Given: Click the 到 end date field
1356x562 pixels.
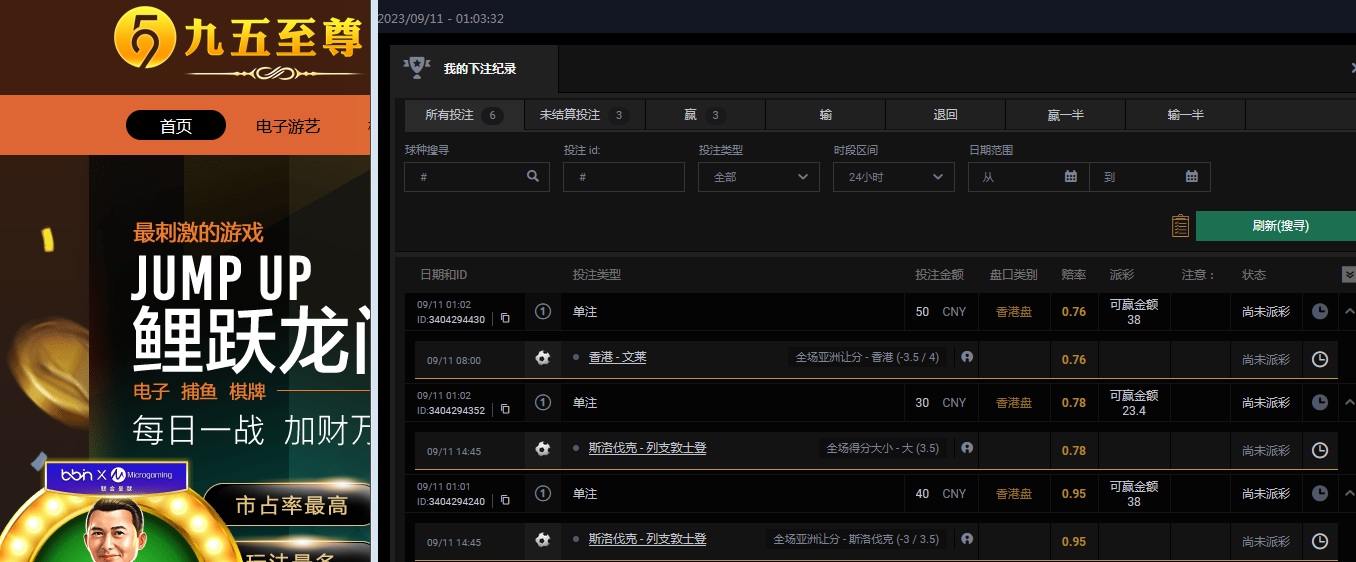Looking at the screenshot, I should pos(1150,177).
